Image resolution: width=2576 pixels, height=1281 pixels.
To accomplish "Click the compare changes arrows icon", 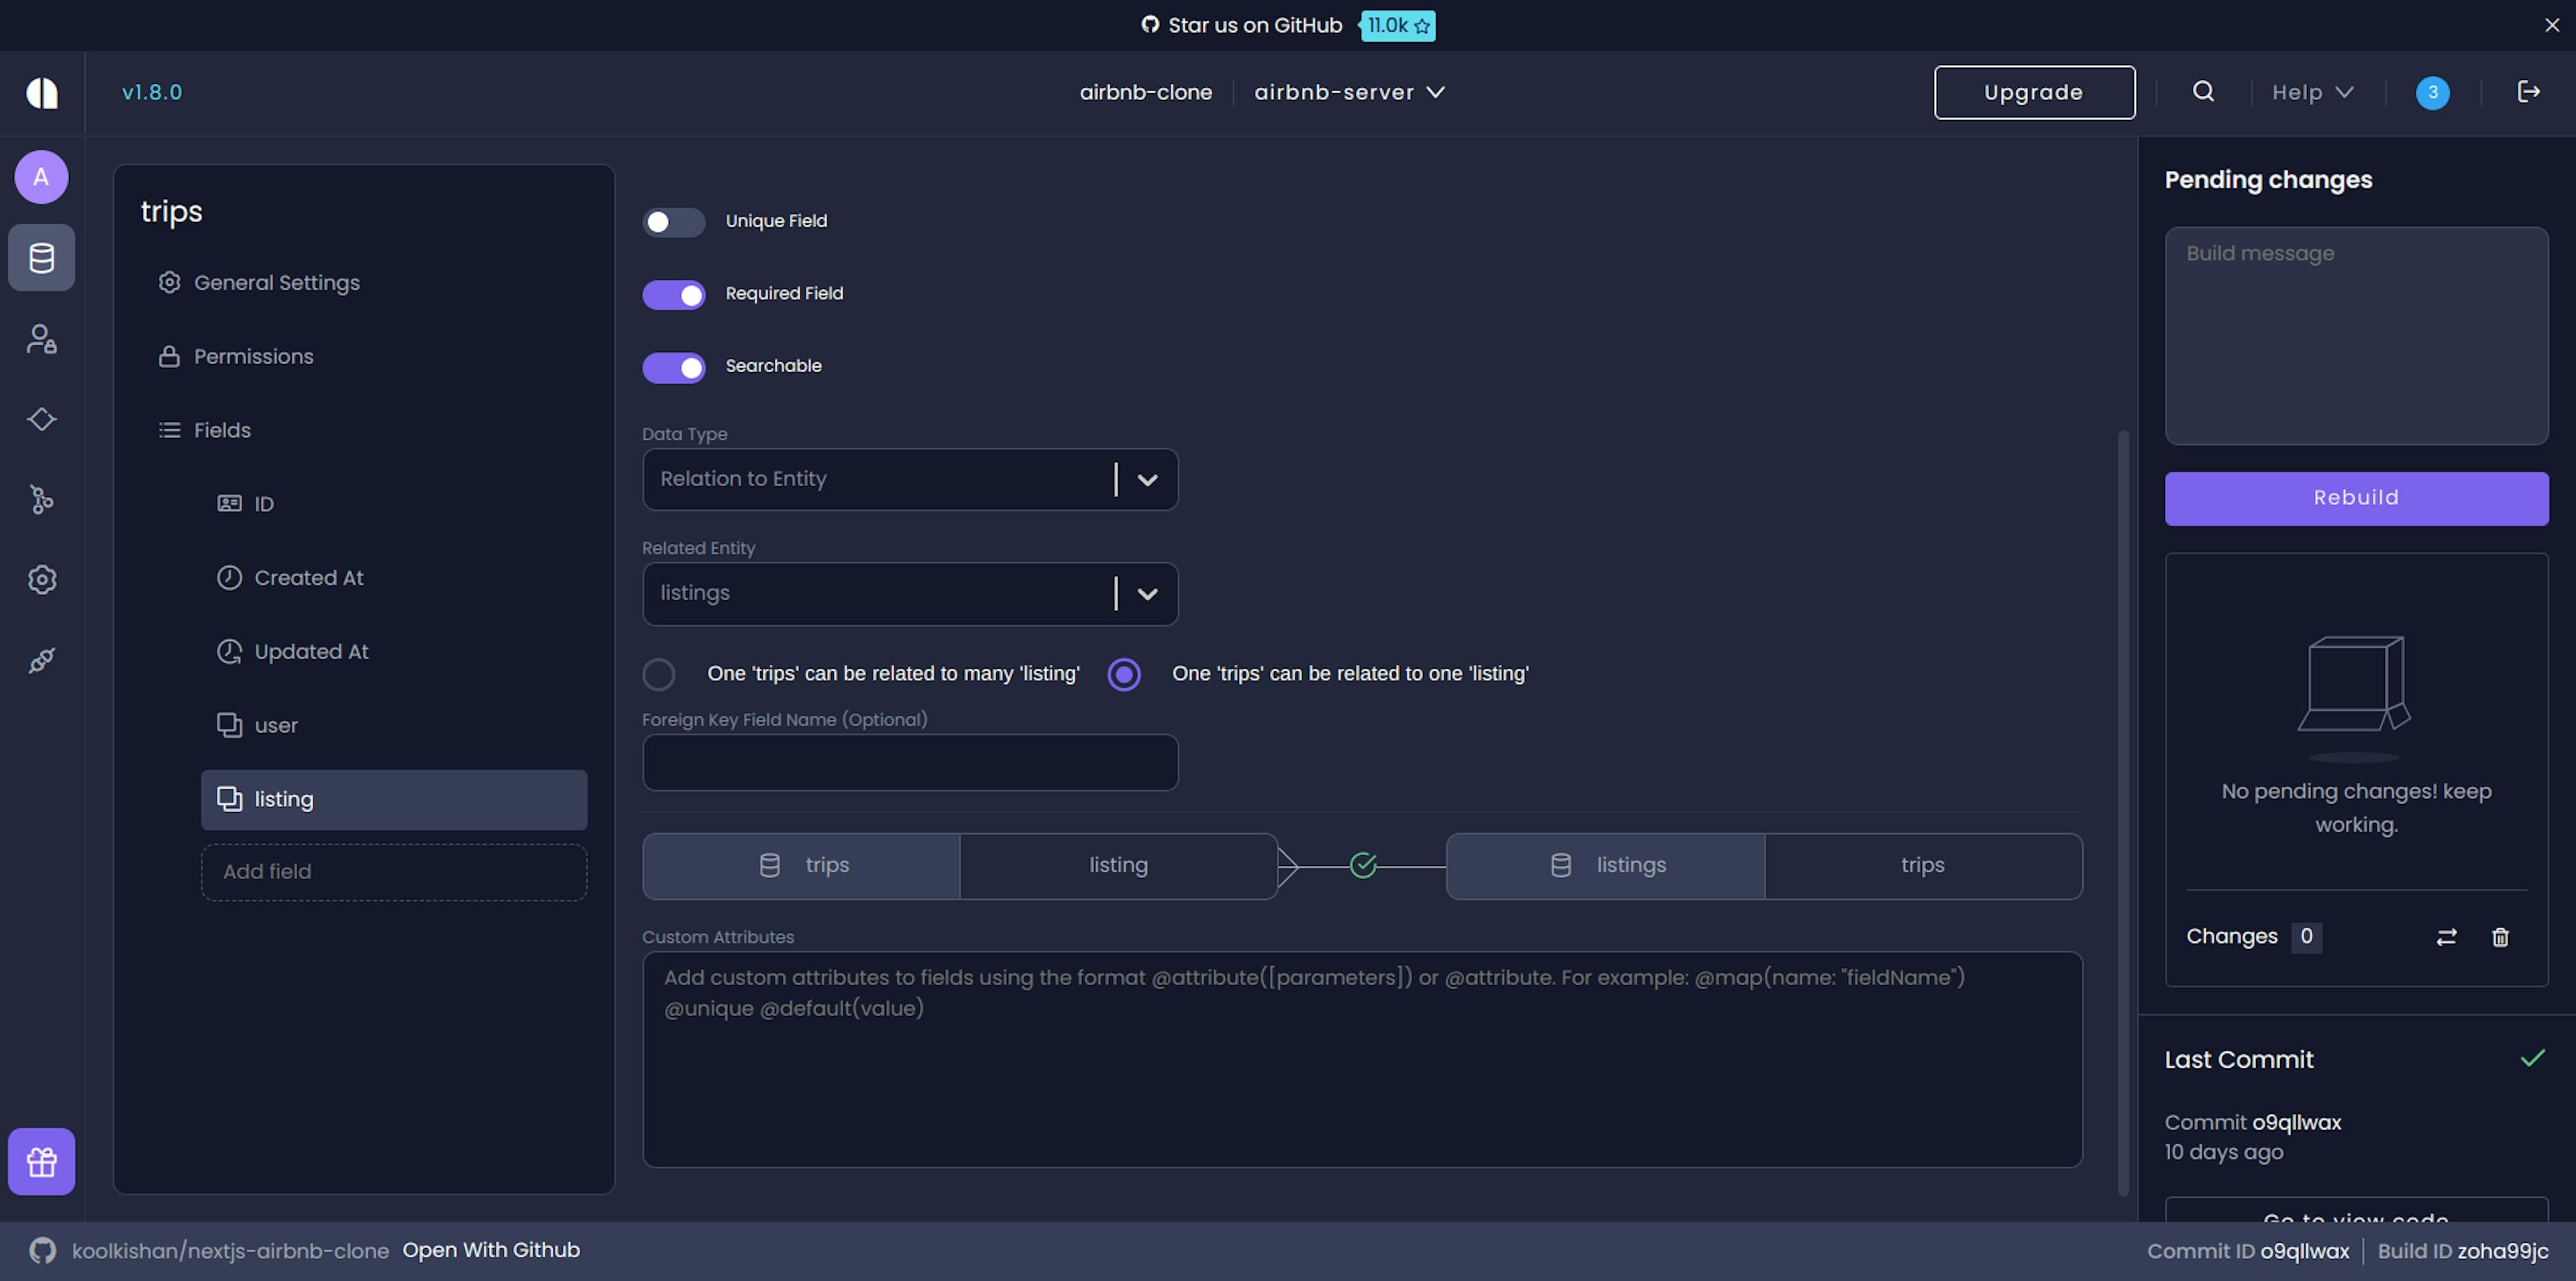I will point(2446,937).
